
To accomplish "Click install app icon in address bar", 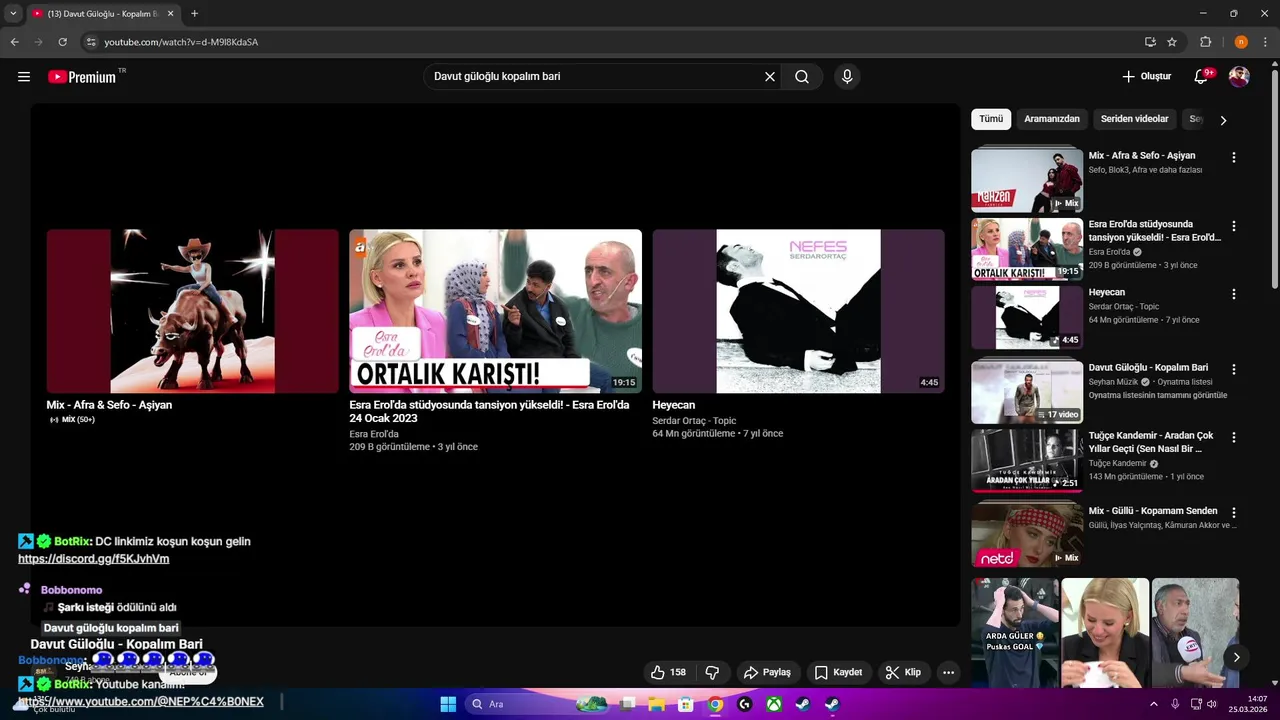I will pos(1150,42).
